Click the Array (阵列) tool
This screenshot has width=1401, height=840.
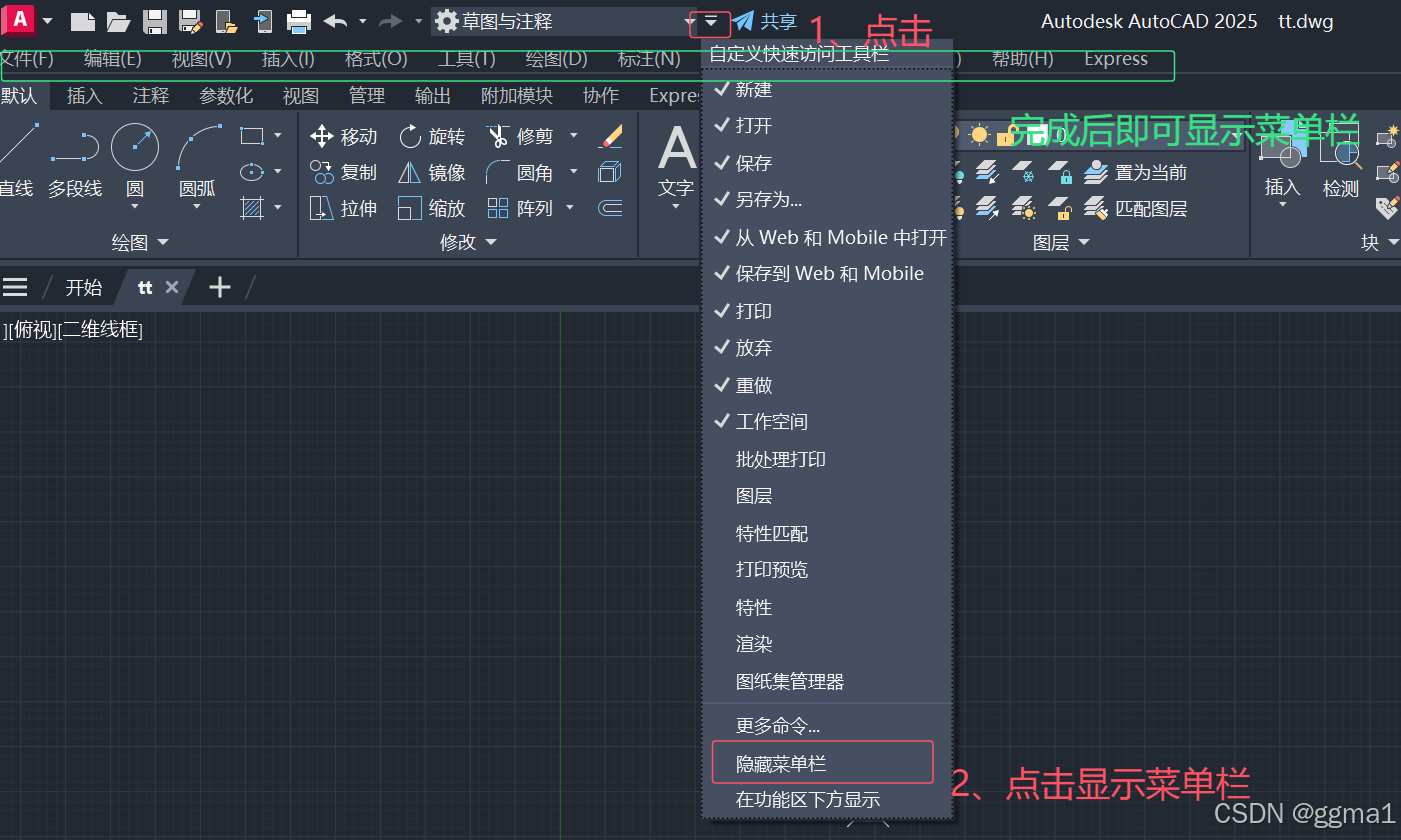tap(519, 208)
